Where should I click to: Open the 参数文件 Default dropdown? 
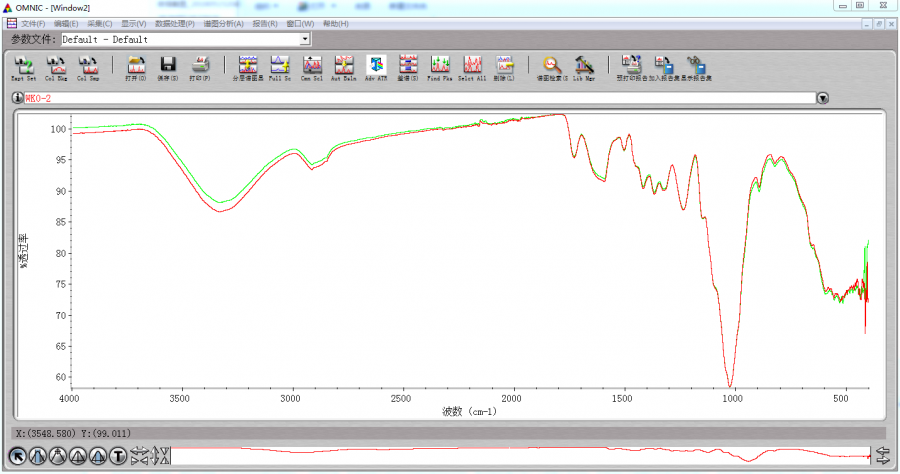pos(305,40)
